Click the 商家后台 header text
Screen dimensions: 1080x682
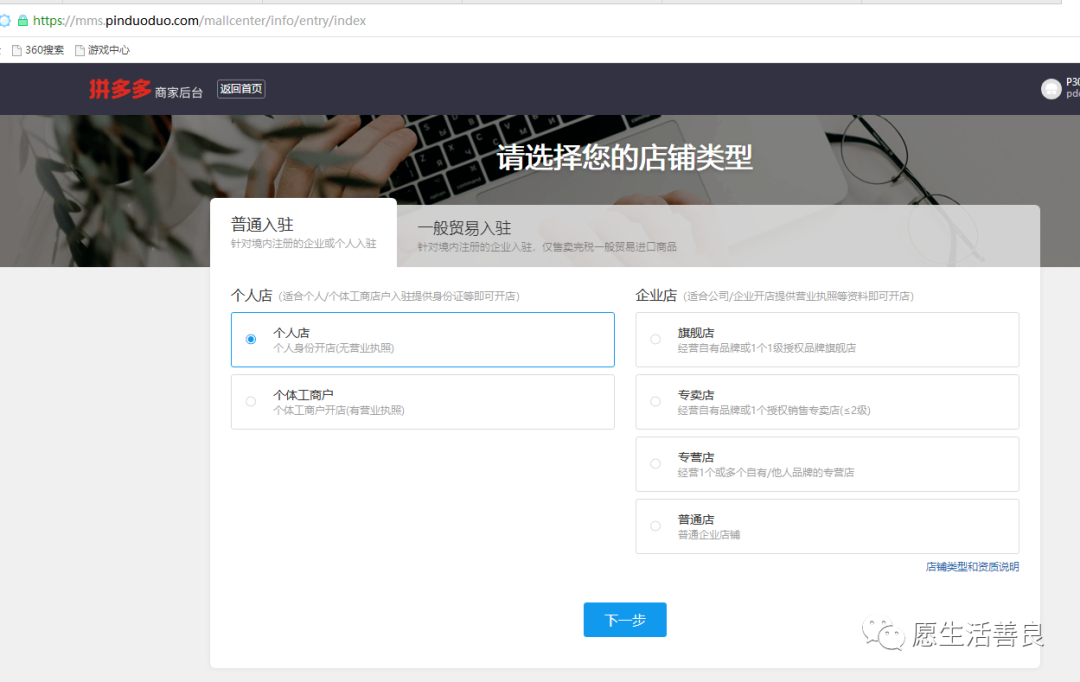(178, 92)
